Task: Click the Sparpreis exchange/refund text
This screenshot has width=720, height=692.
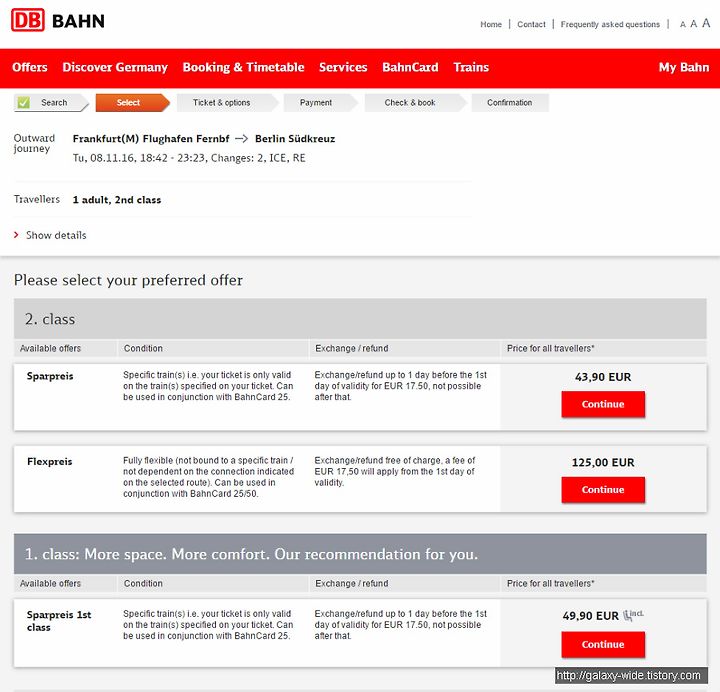Action: pyautogui.click(x=400, y=386)
